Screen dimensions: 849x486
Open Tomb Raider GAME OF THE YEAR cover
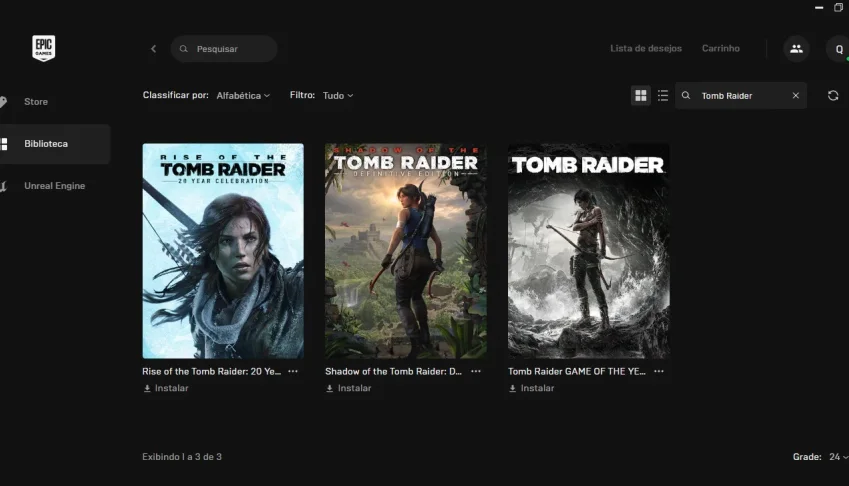(x=589, y=251)
